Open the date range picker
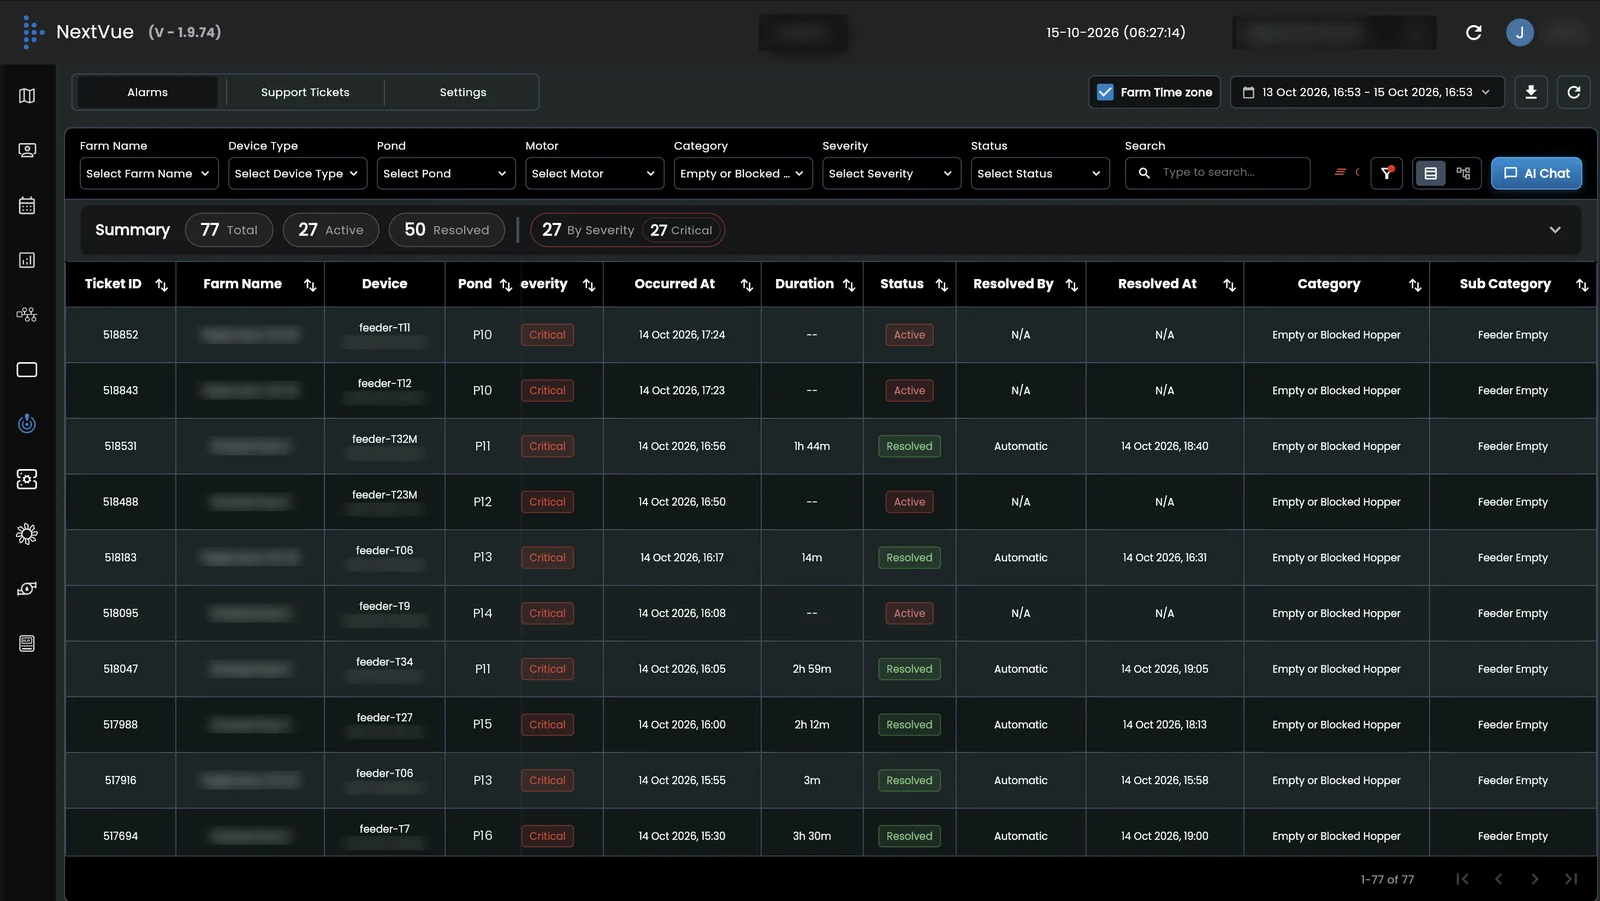The image size is (1600, 901). point(1367,92)
